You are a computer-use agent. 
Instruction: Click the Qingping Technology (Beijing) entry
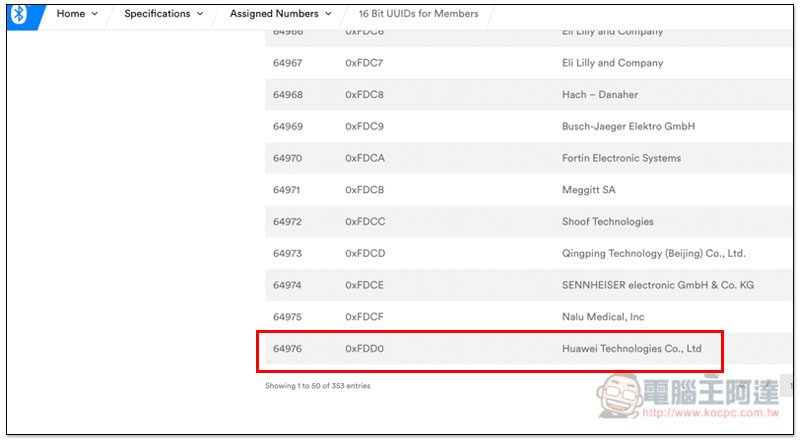[x=653, y=253]
